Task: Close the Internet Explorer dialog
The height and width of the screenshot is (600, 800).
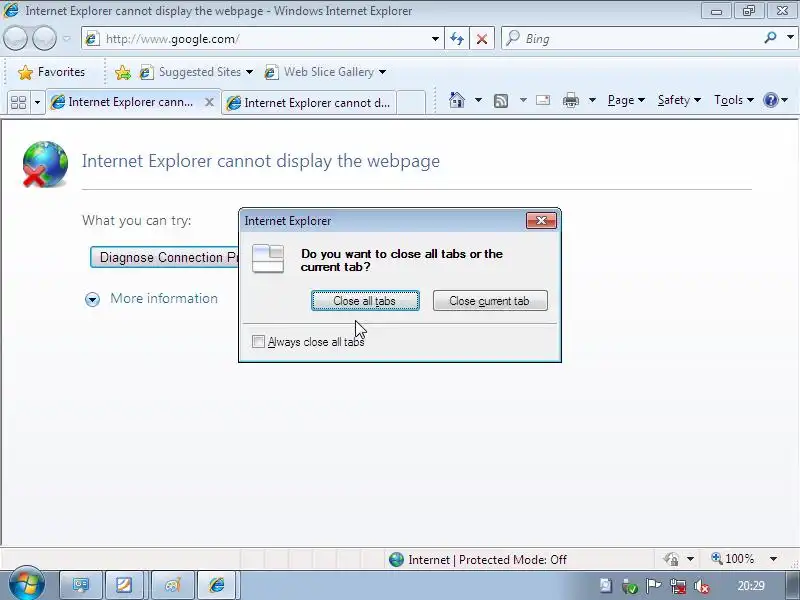Action: click(541, 220)
